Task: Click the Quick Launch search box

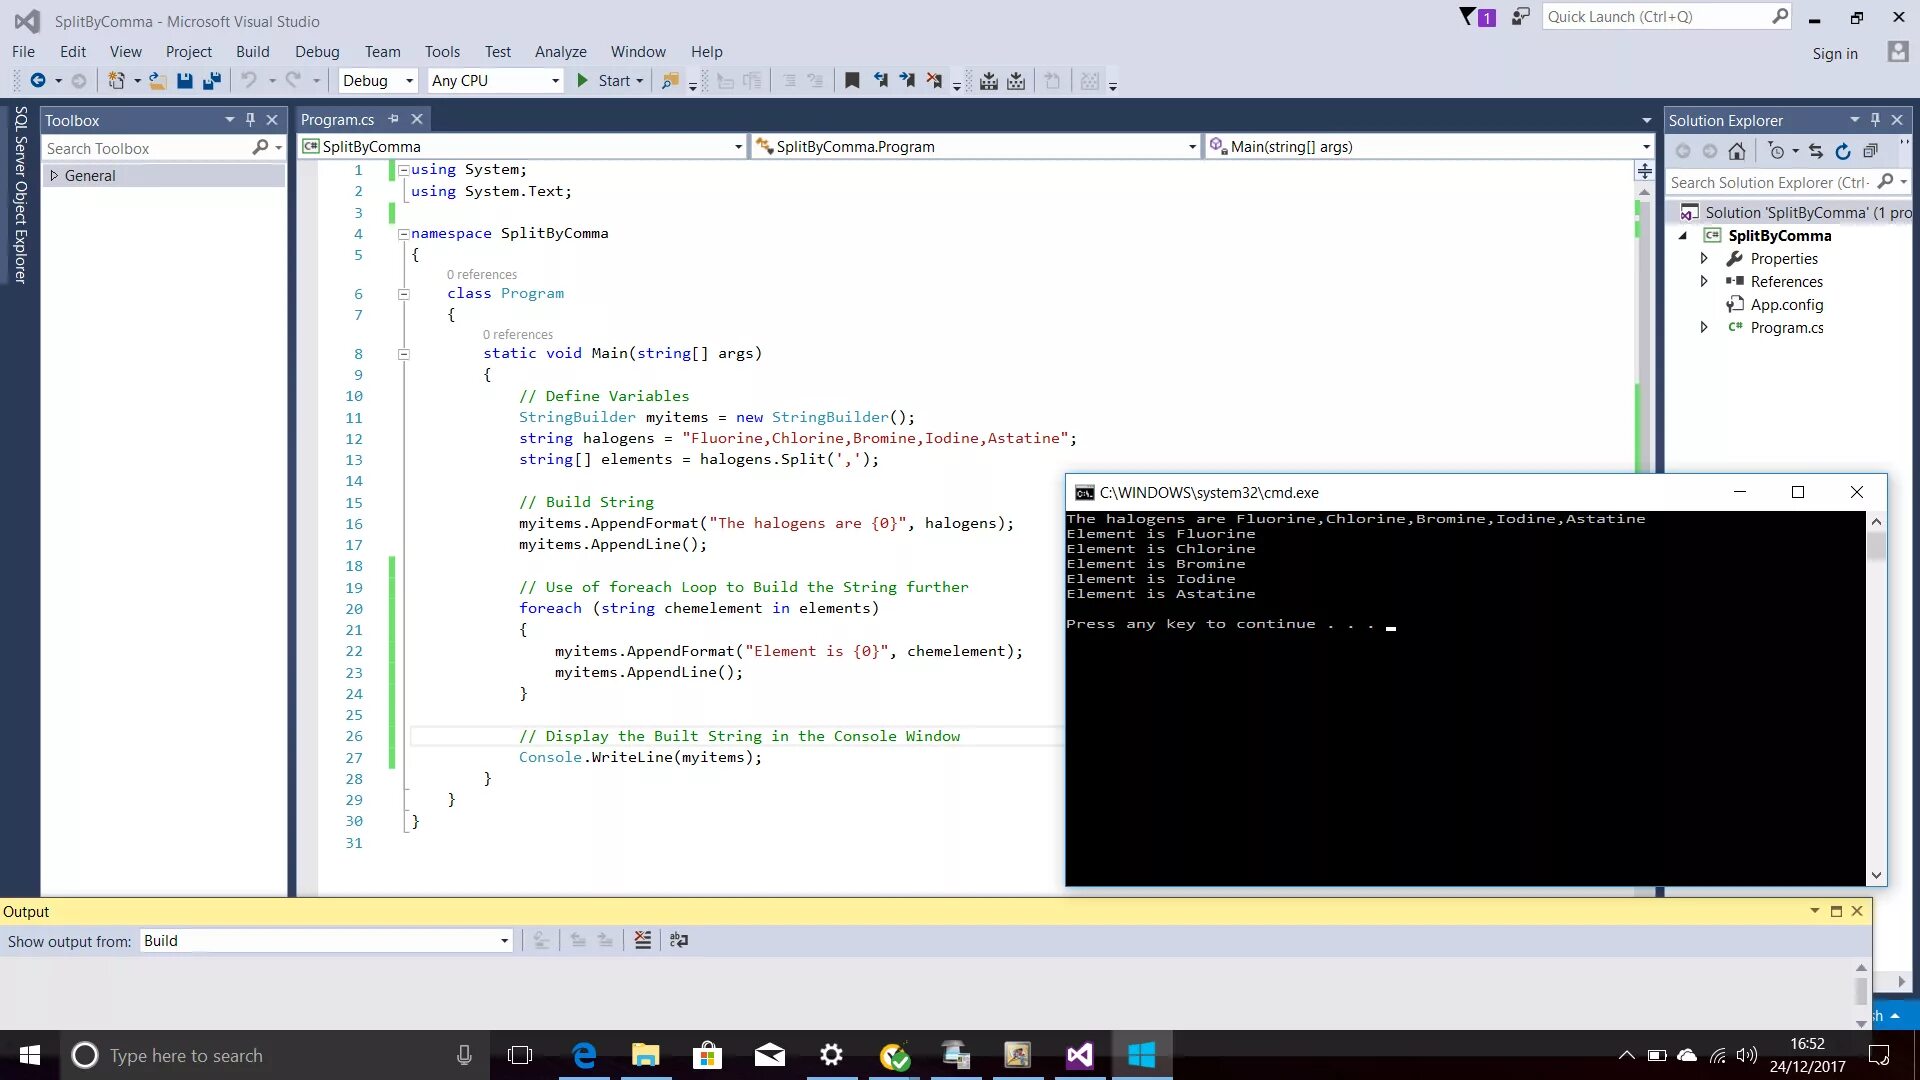Action: [1656, 17]
